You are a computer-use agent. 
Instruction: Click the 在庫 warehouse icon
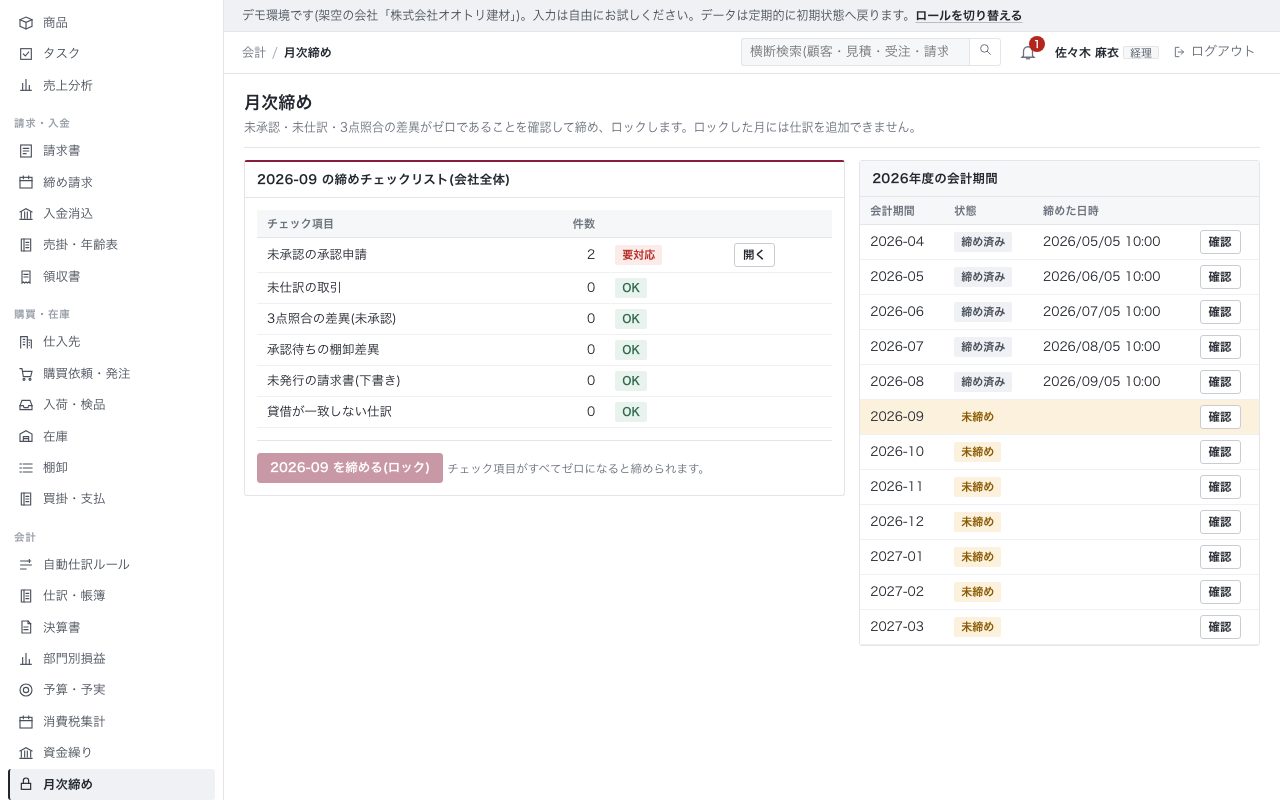(26, 436)
